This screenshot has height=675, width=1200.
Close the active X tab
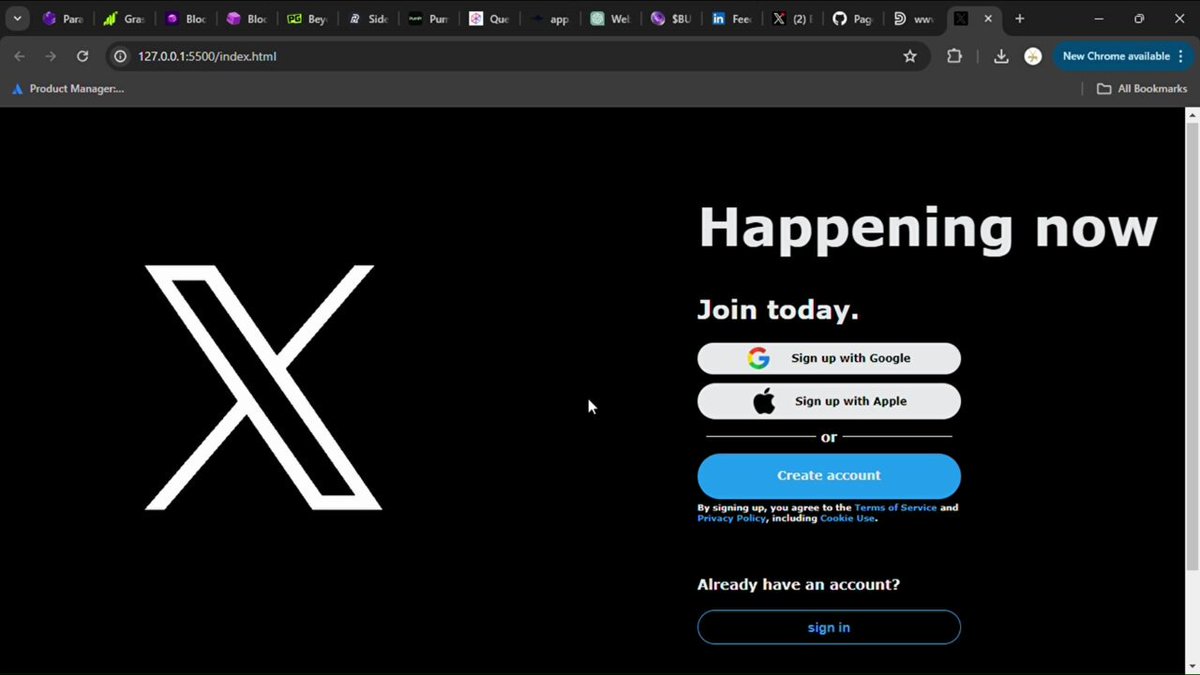(988, 18)
